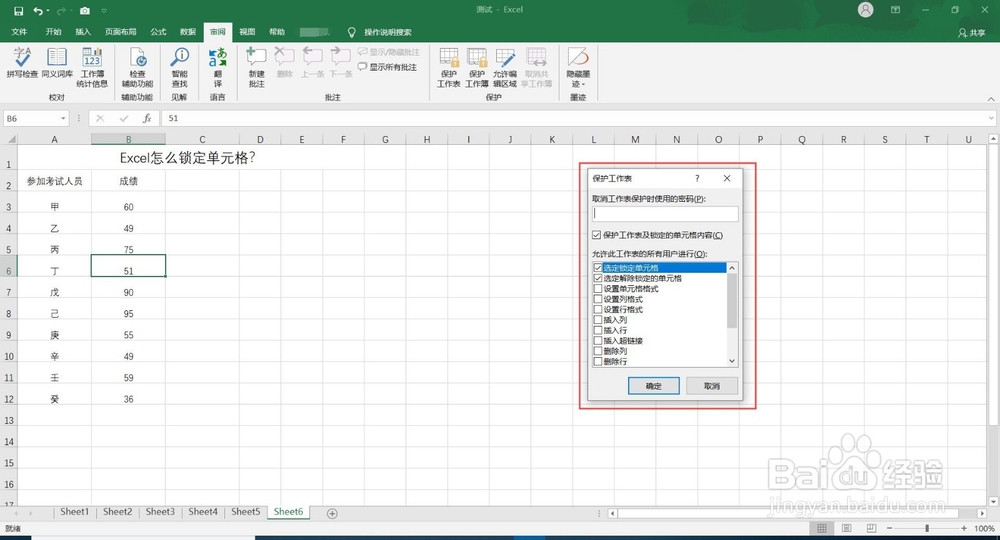Open the Name Box dropdown arrow
Image resolution: width=1000 pixels, height=540 pixels.
point(63,119)
